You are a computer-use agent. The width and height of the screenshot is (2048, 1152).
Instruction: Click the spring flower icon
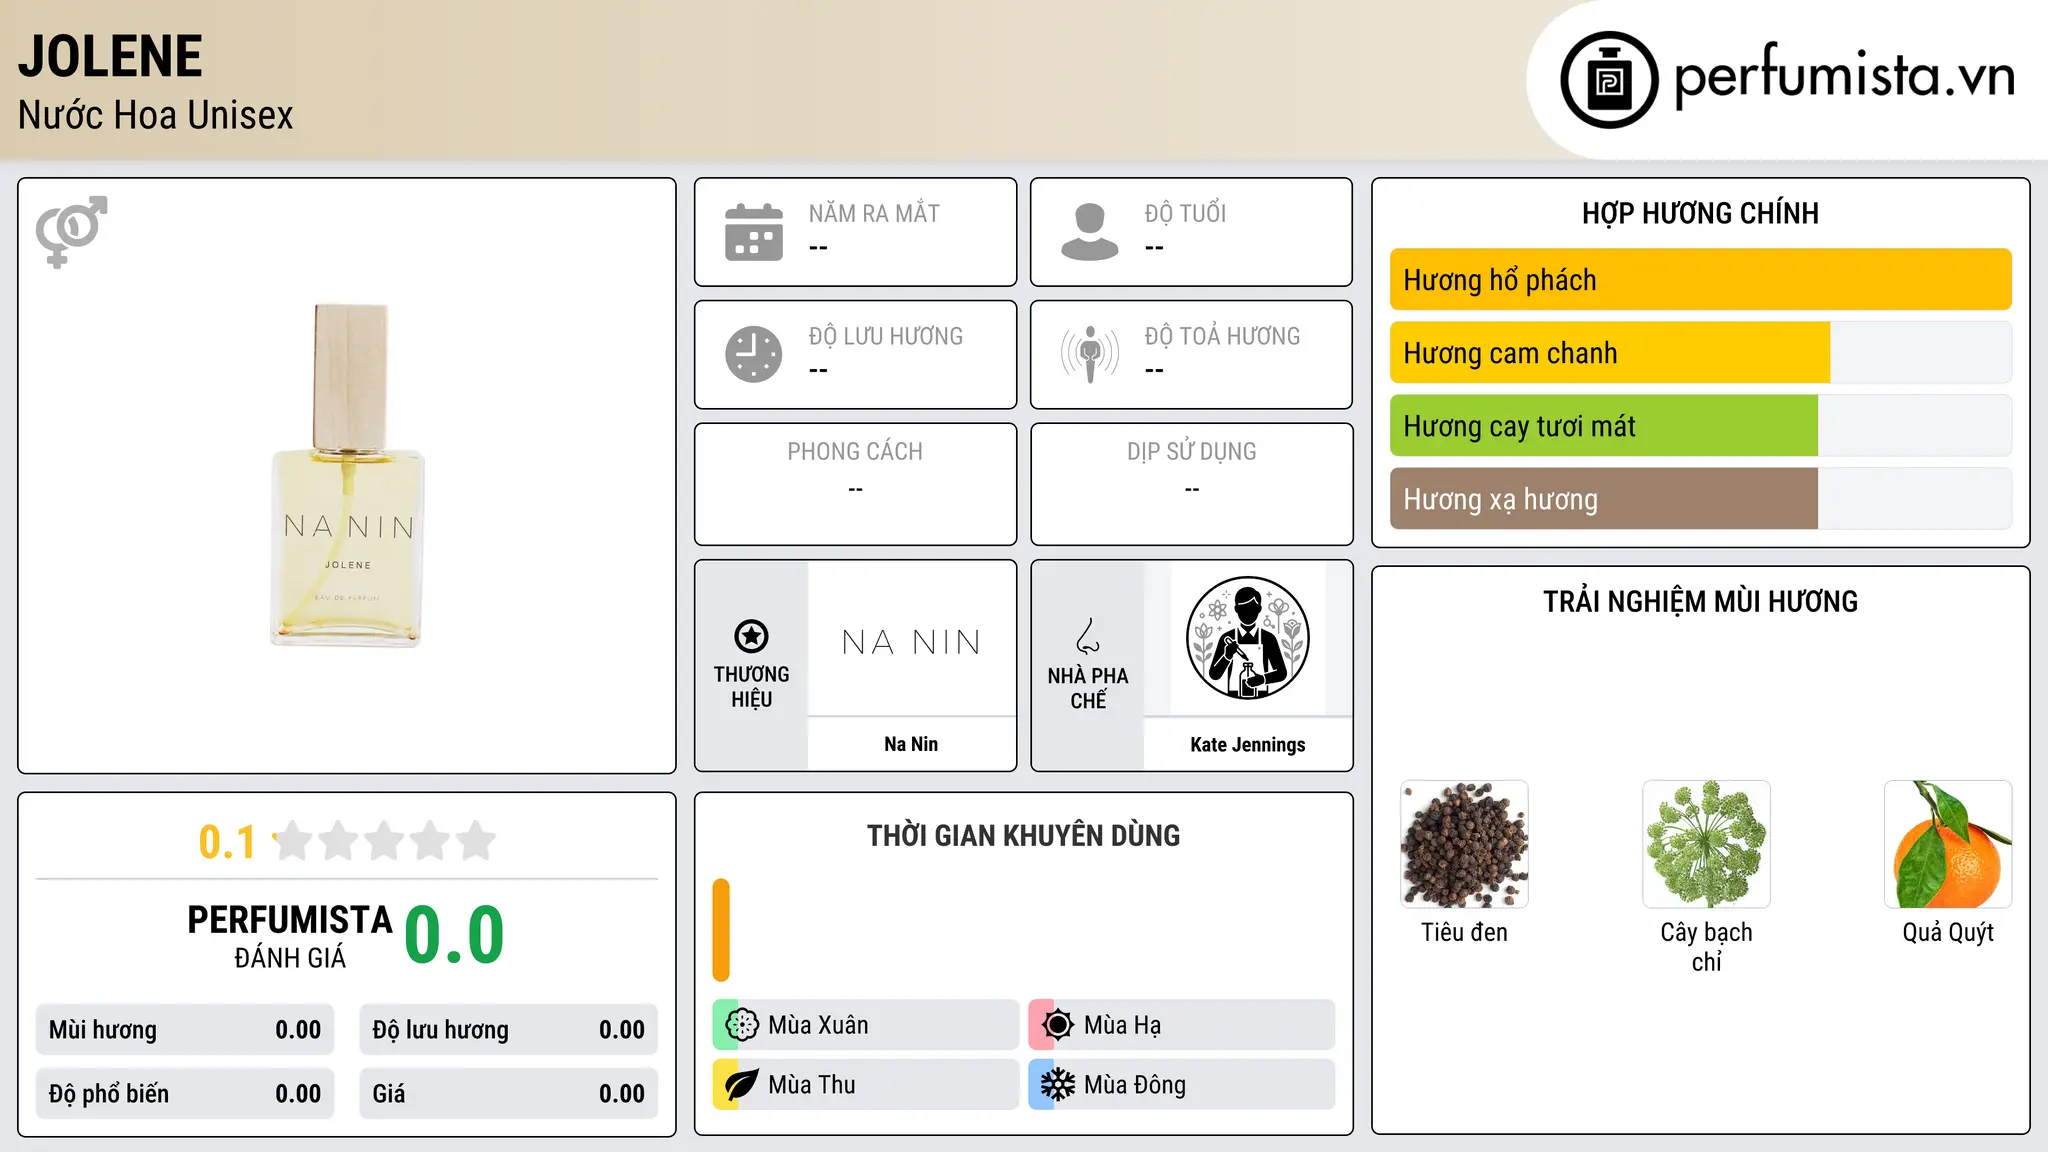pos(742,1024)
